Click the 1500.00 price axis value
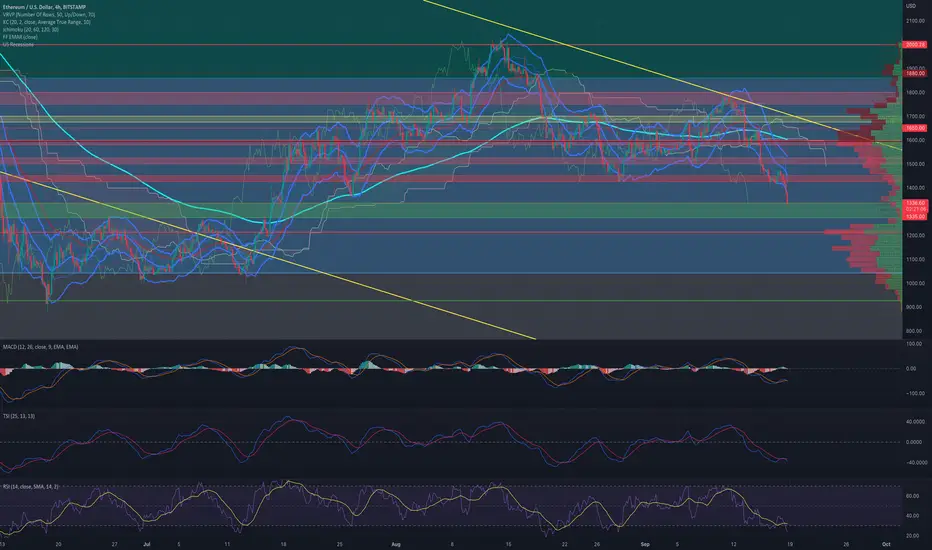 915,164
